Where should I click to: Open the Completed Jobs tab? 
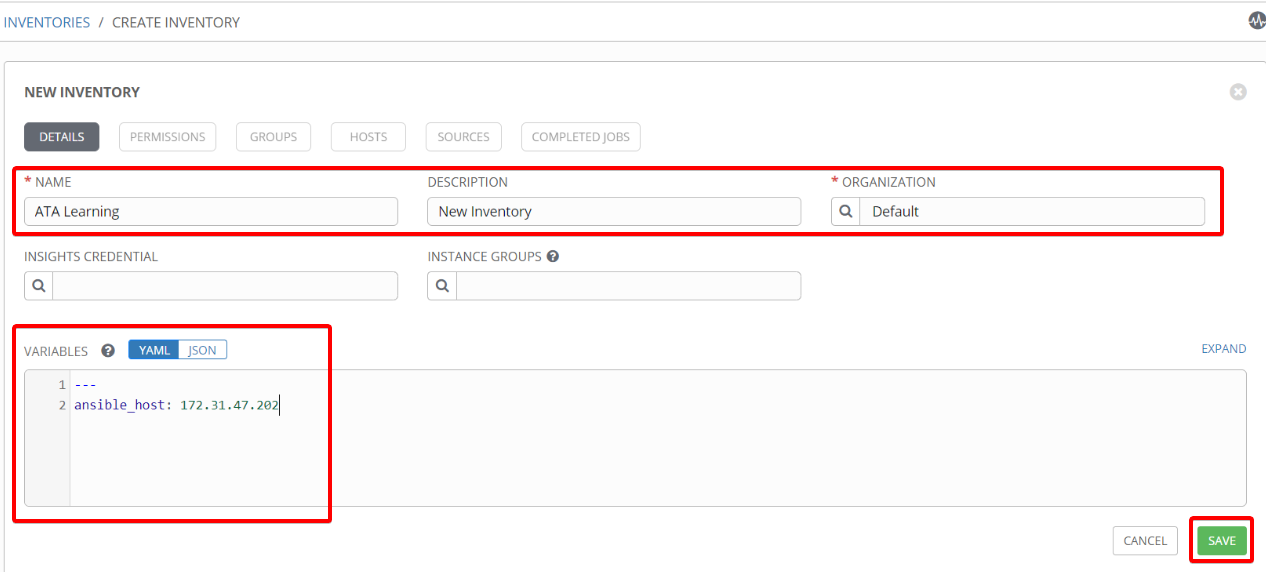(581, 137)
